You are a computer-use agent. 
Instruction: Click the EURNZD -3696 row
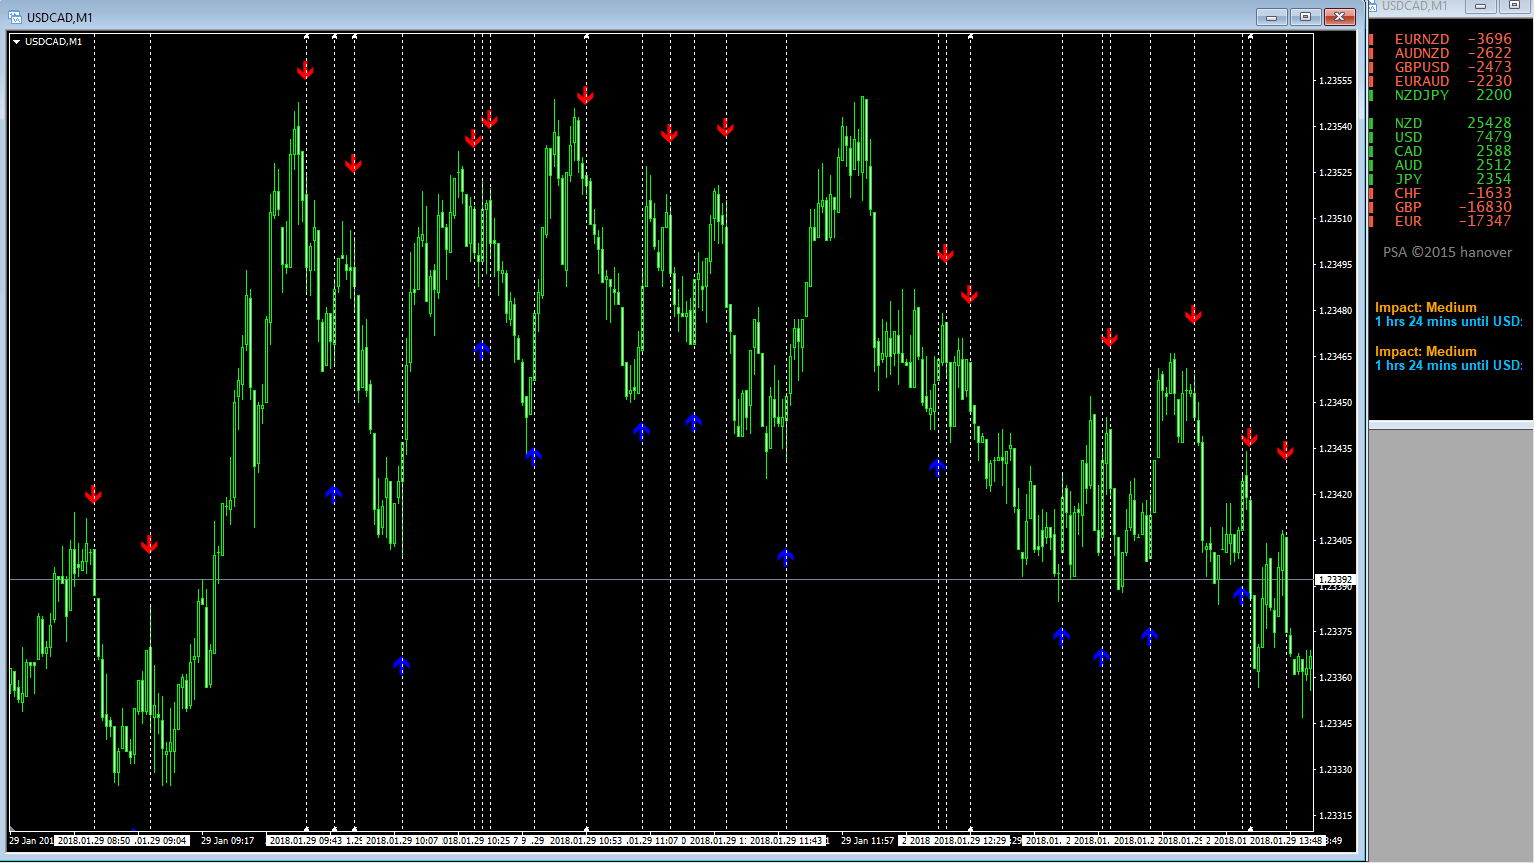(1441, 39)
